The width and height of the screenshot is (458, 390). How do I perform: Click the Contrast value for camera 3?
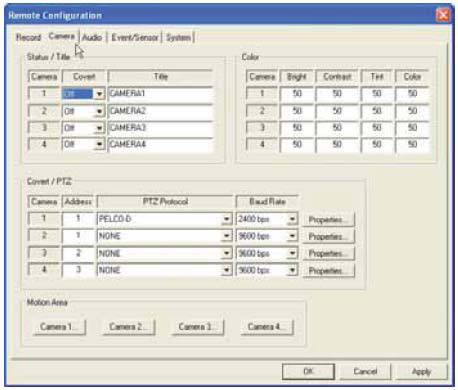(x=337, y=128)
